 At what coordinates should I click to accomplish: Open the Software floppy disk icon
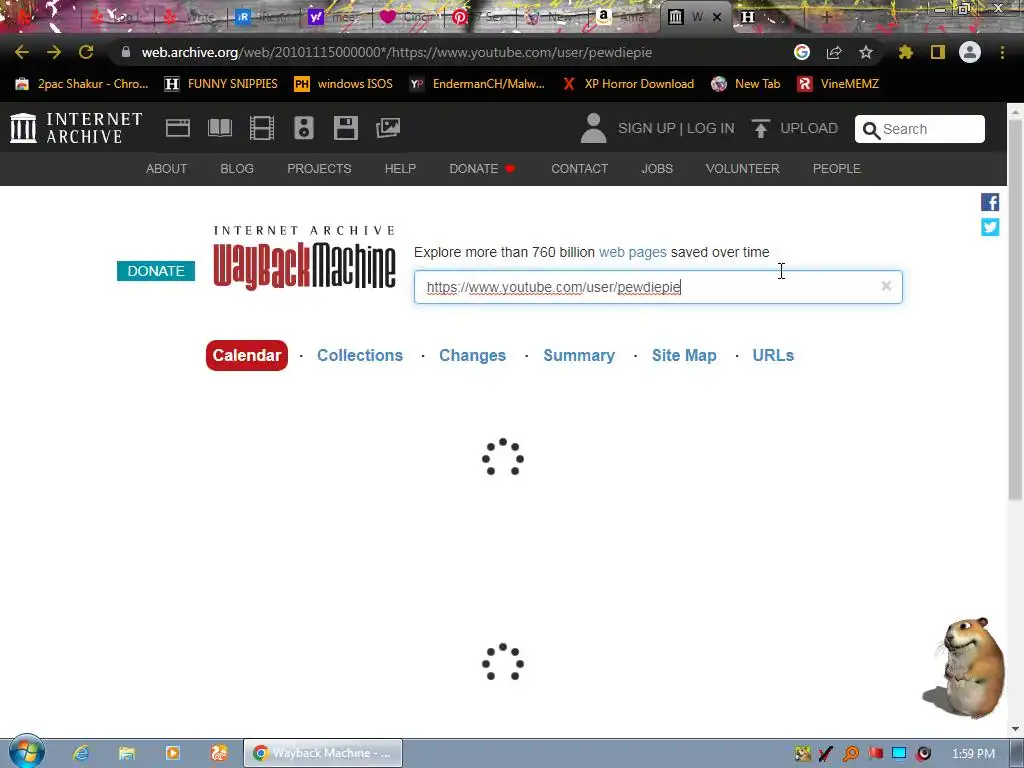pyautogui.click(x=345, y=128)
